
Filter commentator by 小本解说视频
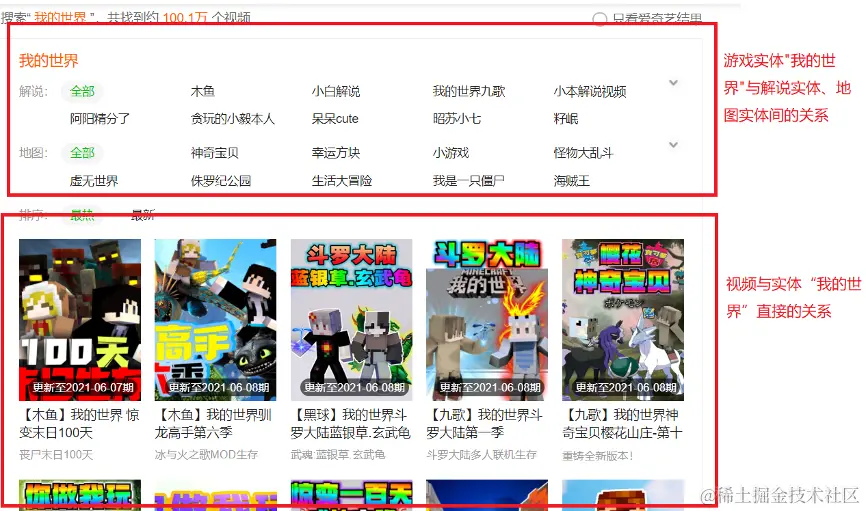coord(590,91)
